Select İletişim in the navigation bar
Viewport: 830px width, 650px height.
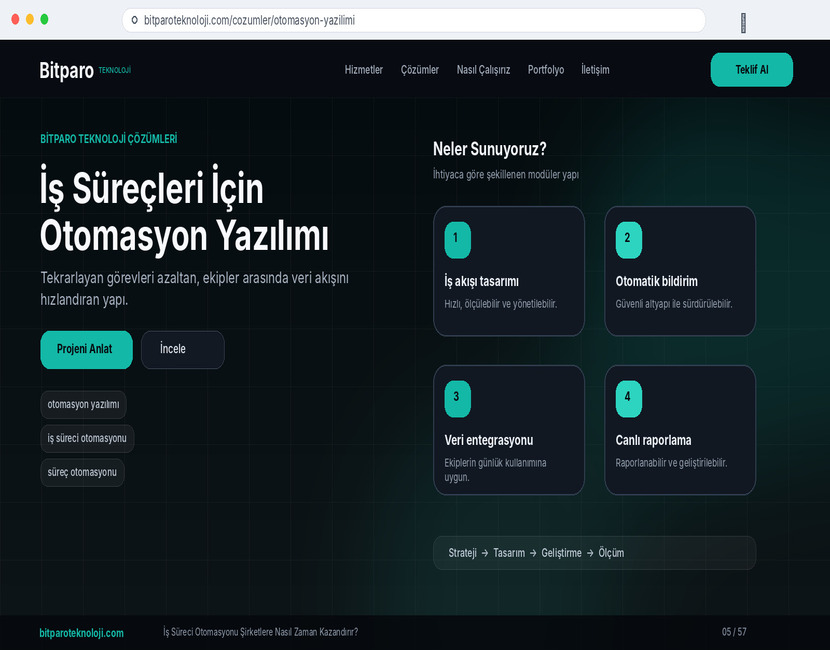click(595, 70)
